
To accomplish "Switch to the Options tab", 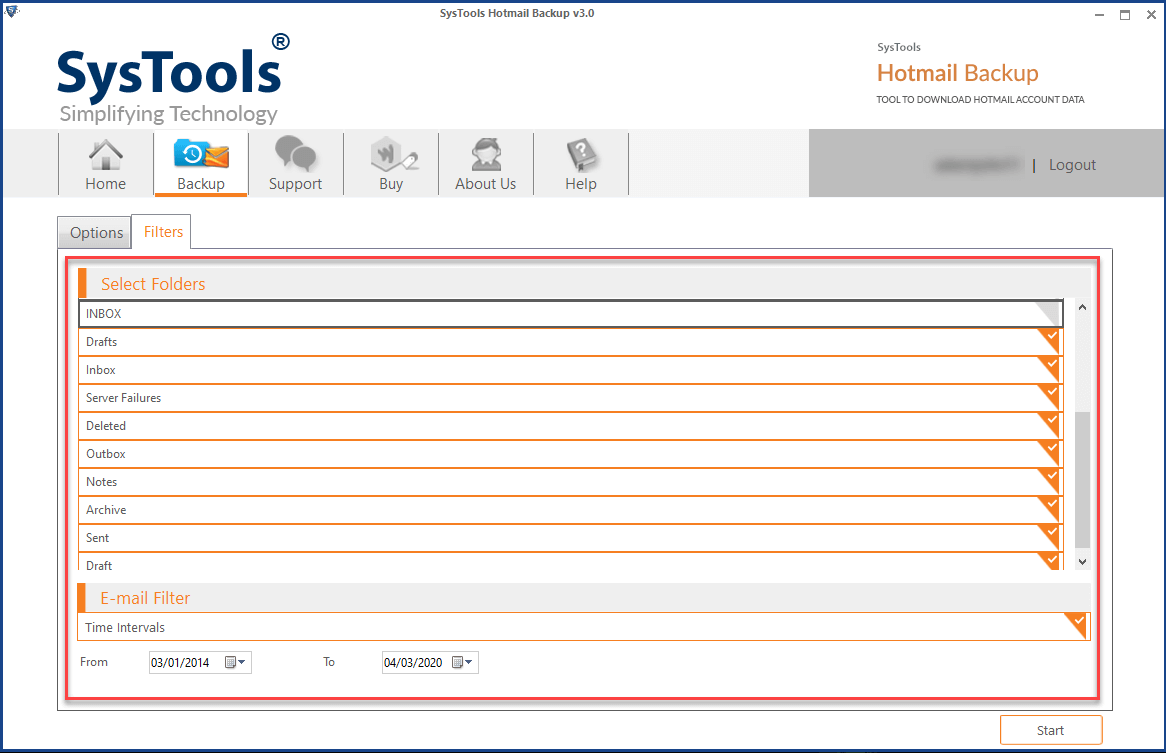I will click(x=96, y=233).
